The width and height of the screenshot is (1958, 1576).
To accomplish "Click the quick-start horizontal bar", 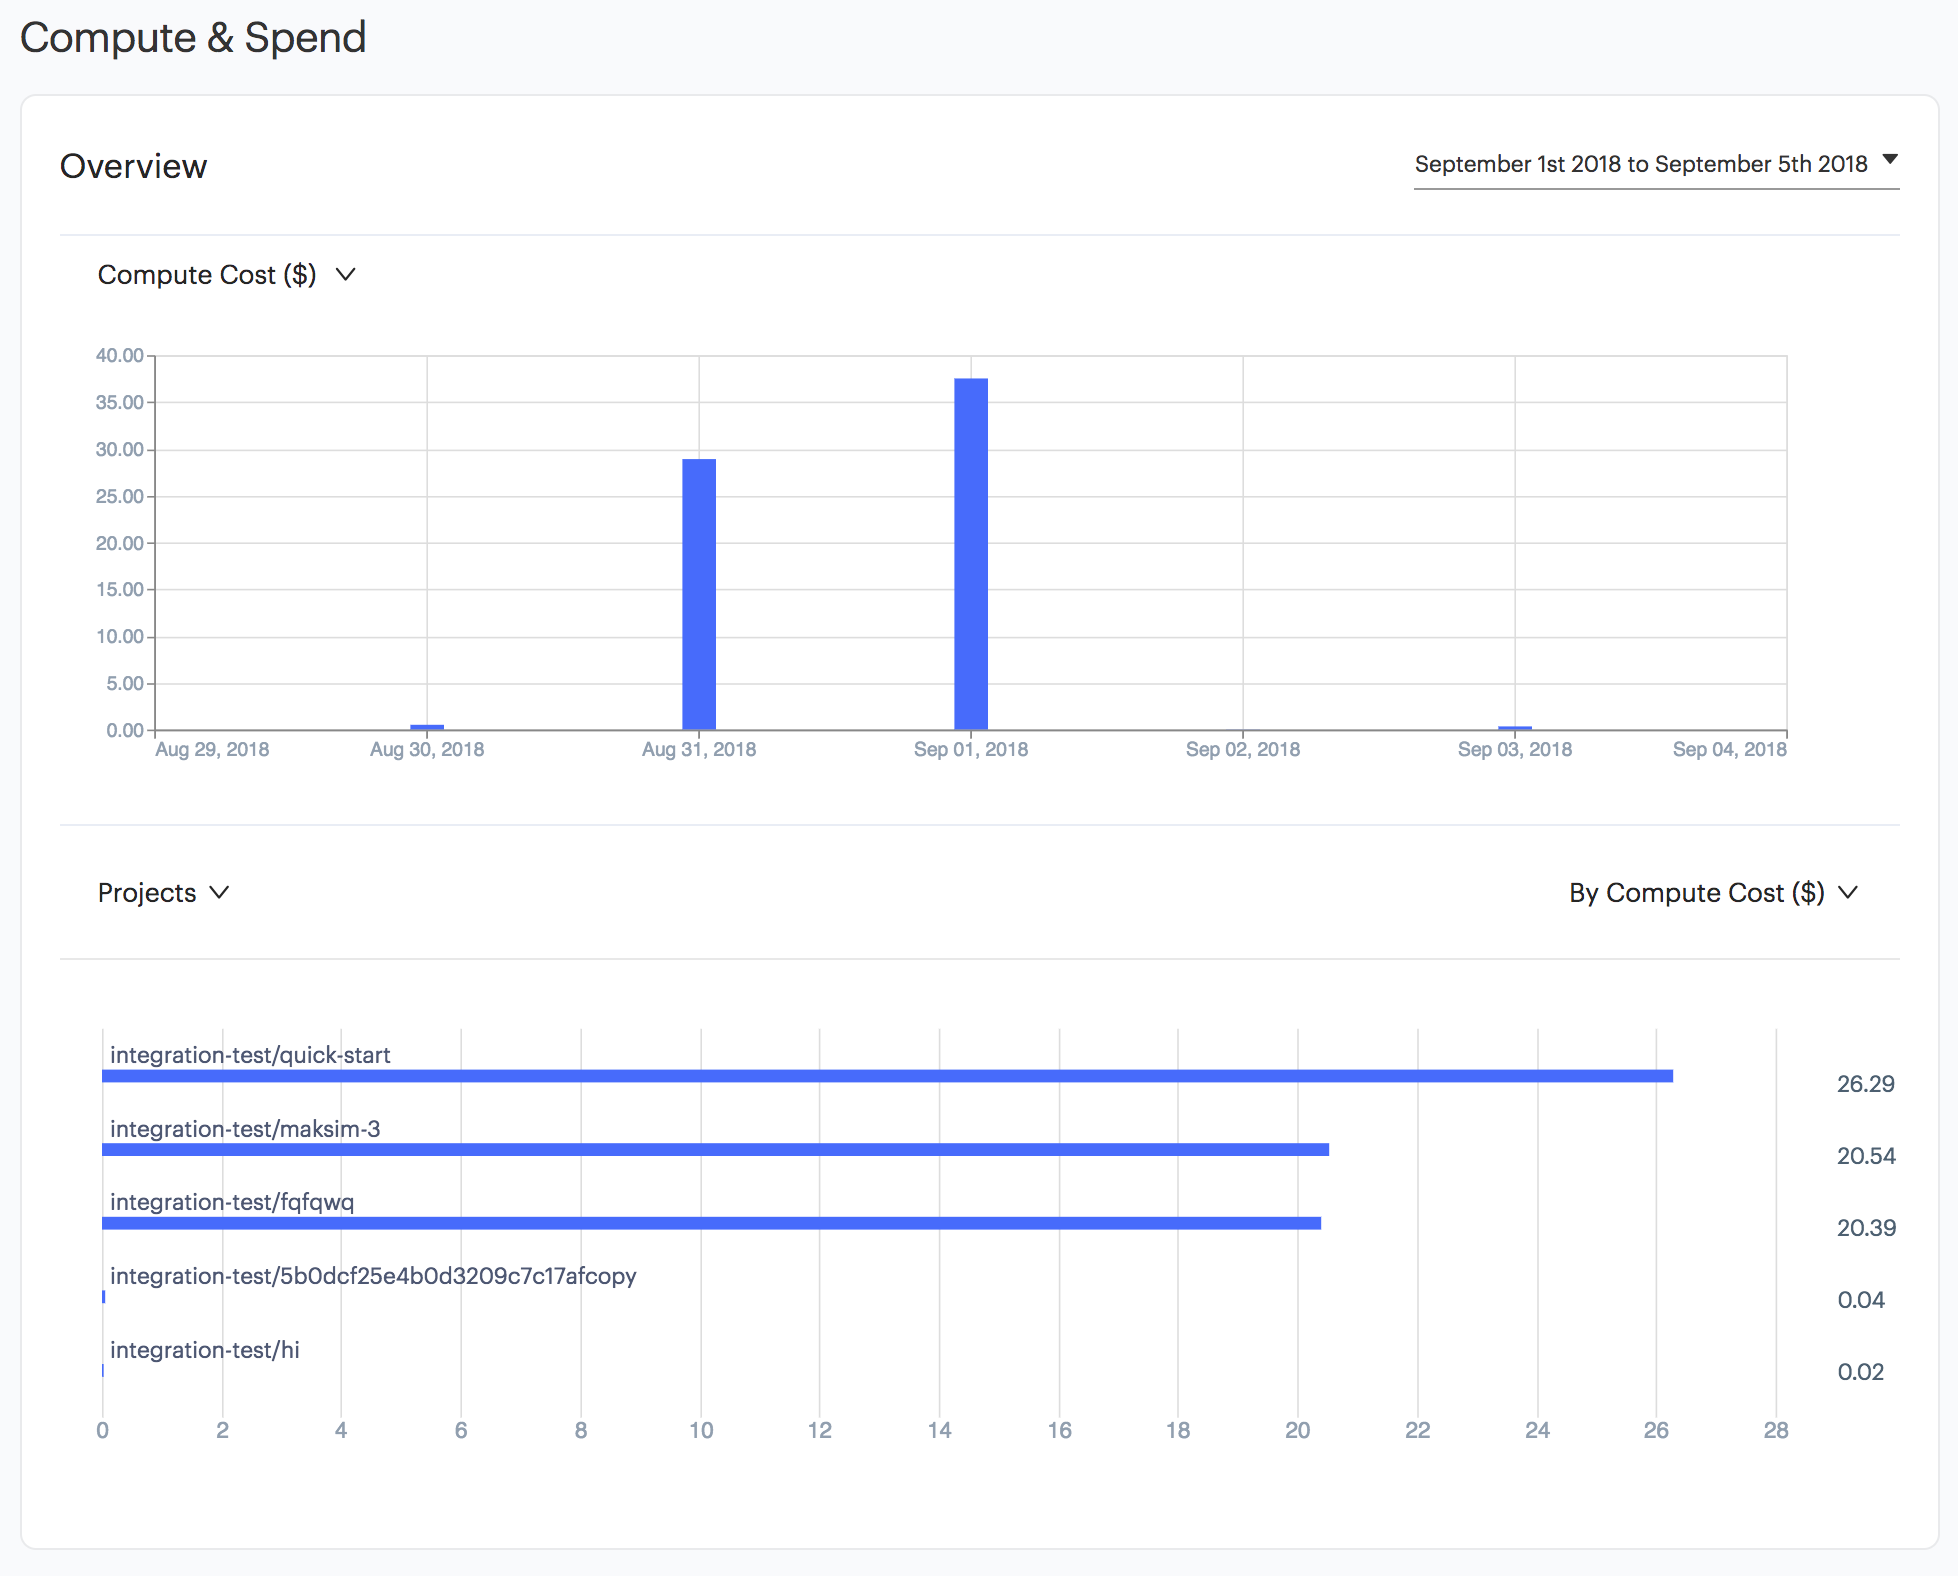I will click(x=887, y=1076).
